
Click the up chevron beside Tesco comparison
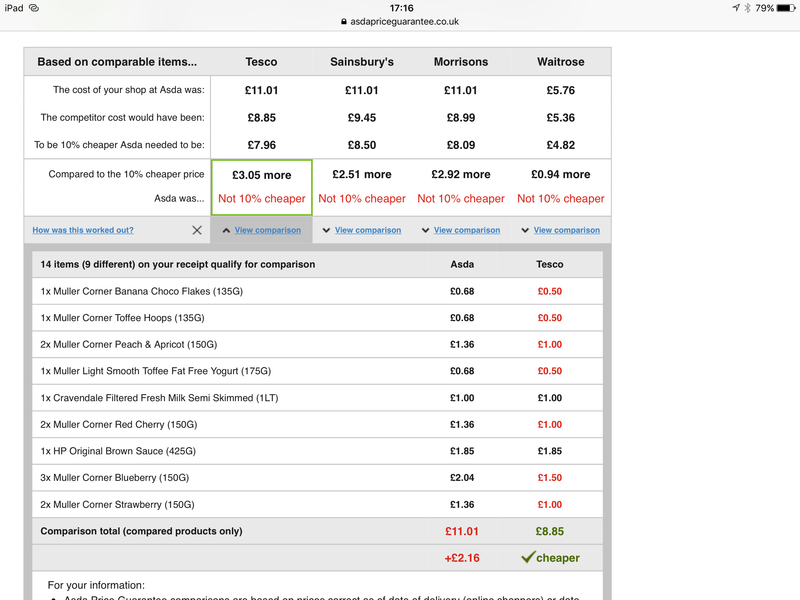[x=226, y=230]
